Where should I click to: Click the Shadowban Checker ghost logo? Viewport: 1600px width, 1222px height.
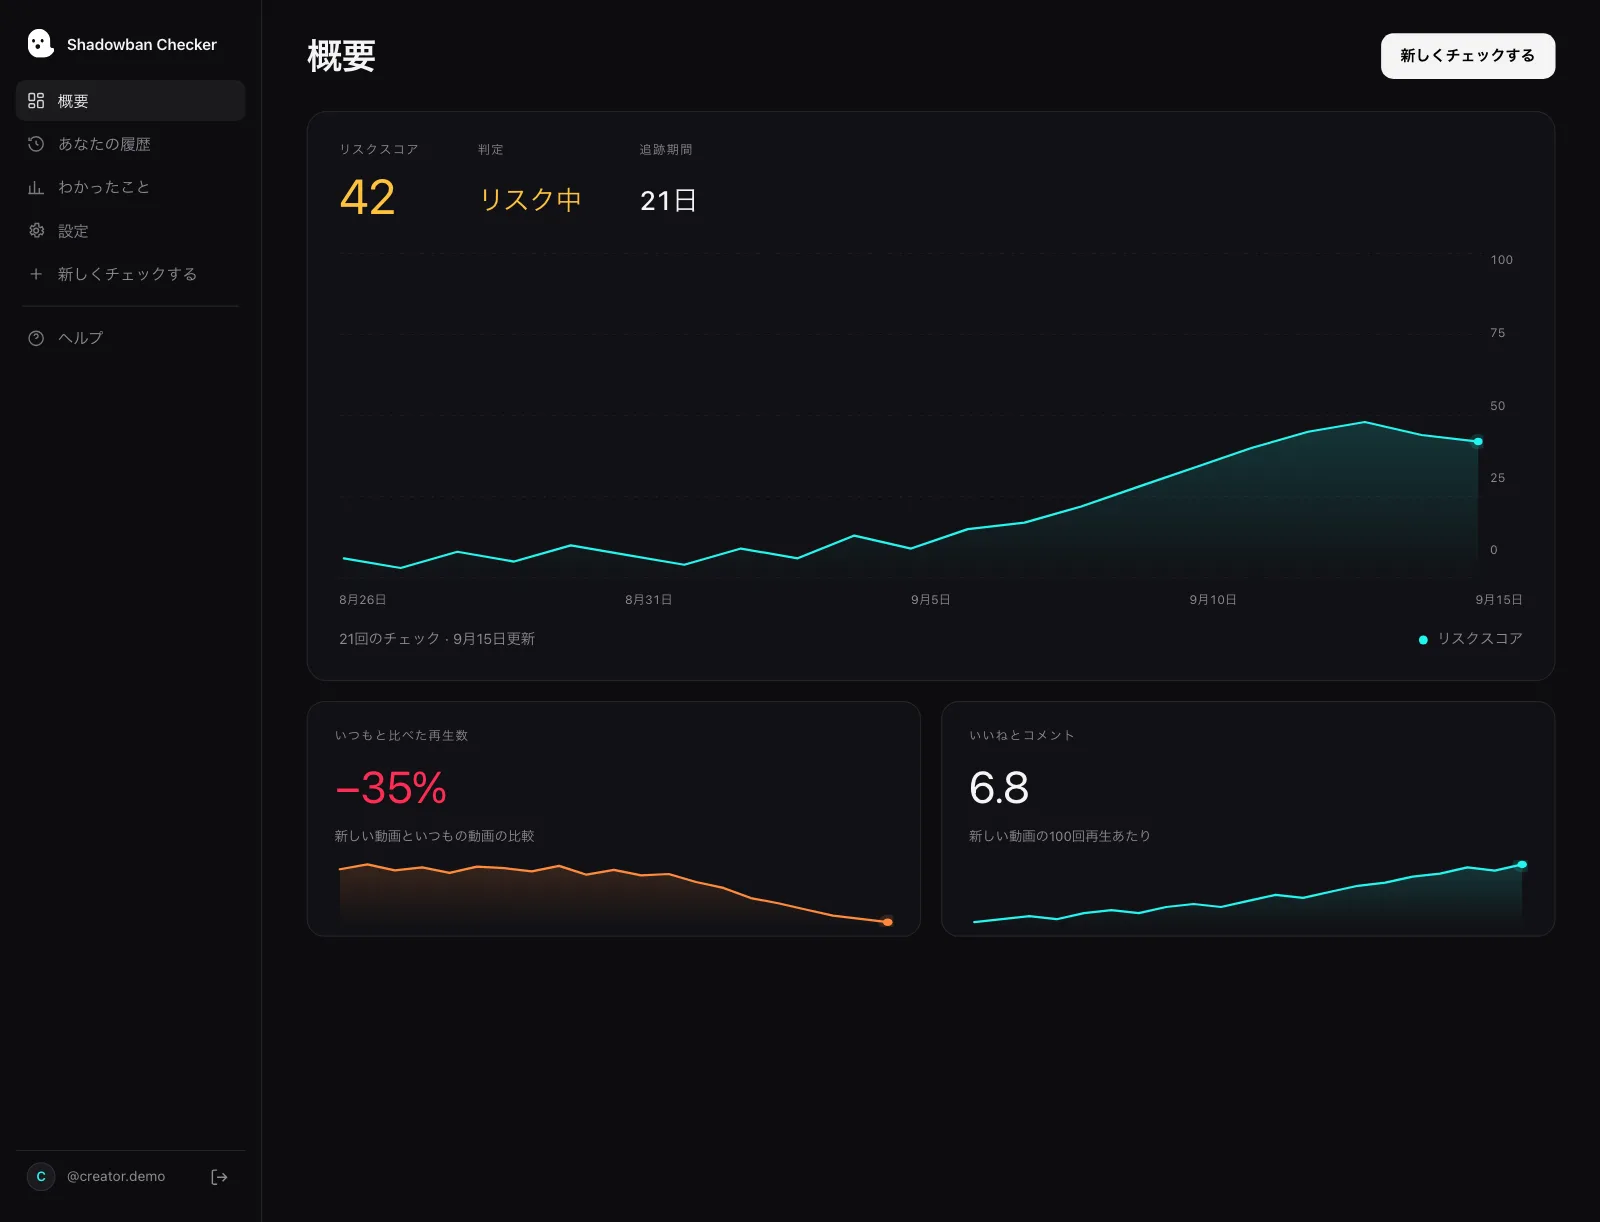[x=40, y=43]
